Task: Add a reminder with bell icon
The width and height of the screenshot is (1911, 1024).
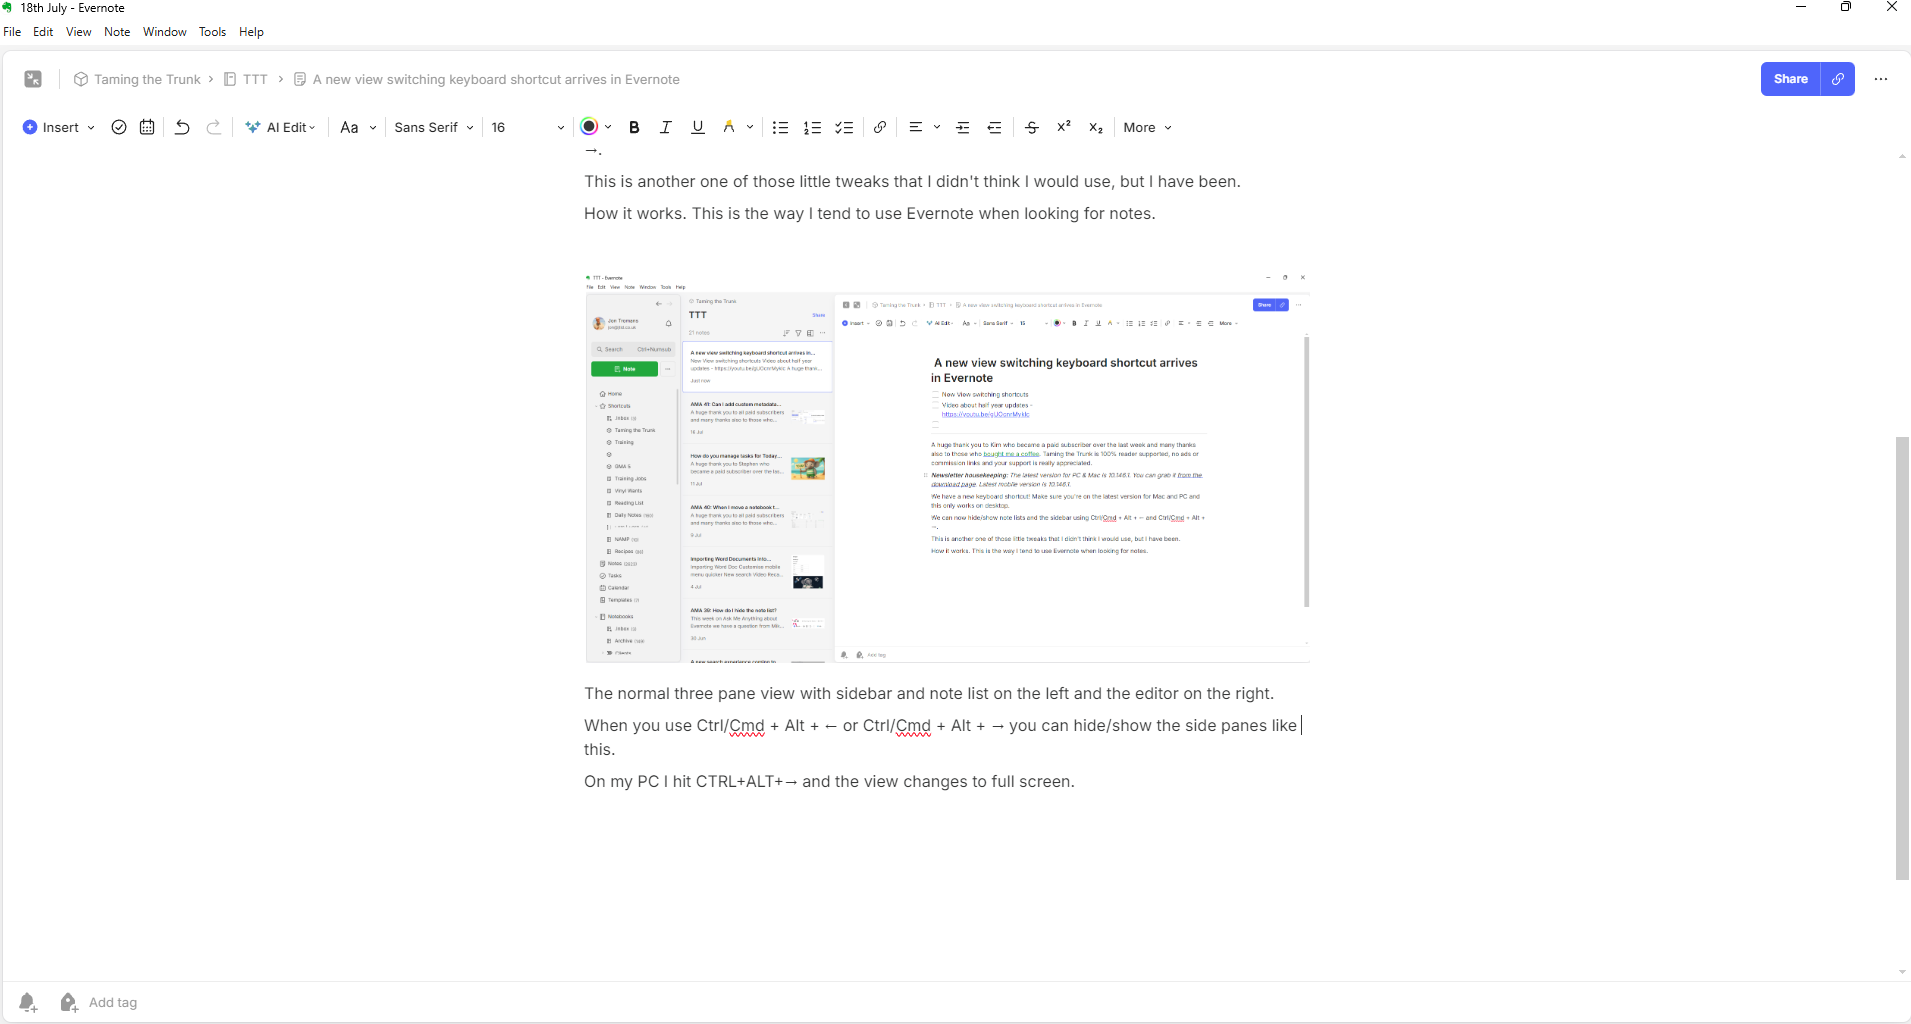Action: 28,1002
